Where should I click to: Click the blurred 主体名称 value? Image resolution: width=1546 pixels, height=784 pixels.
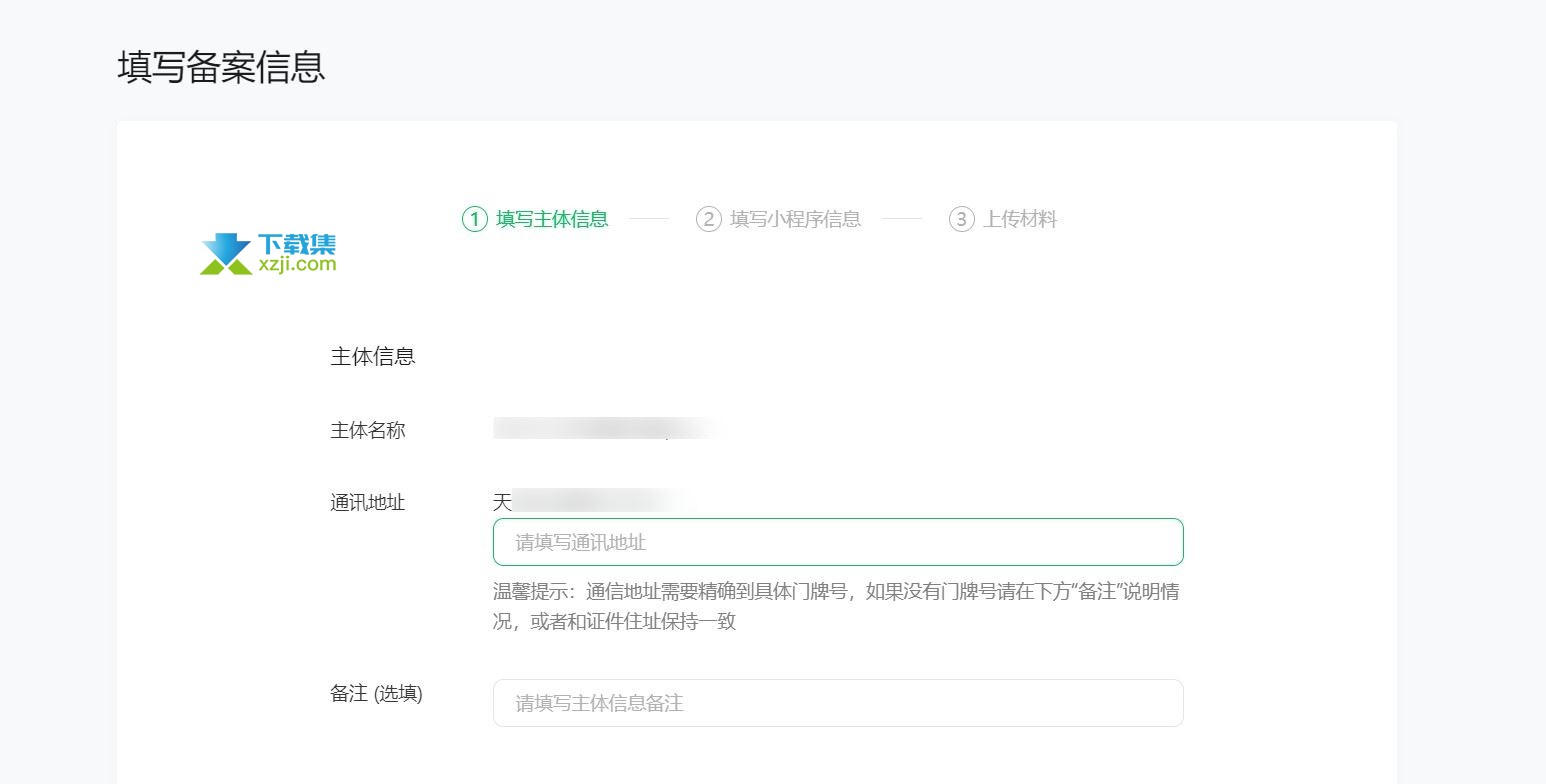click(606, 429)
